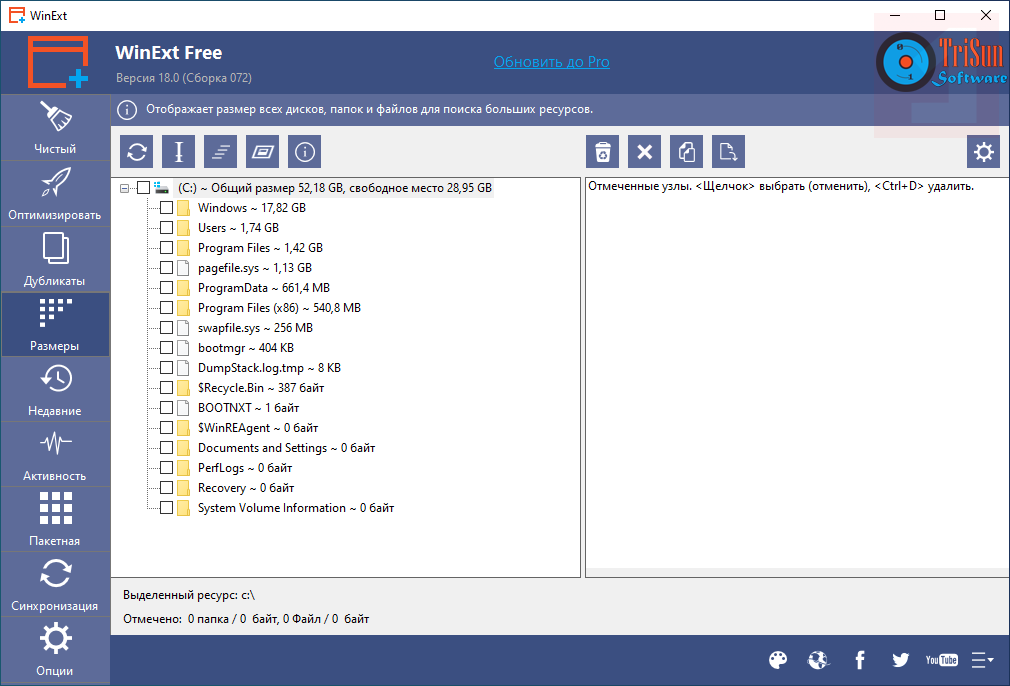Select $WinREAgent ~ 0 байт row
The image size is (1010, 686).
258,428
